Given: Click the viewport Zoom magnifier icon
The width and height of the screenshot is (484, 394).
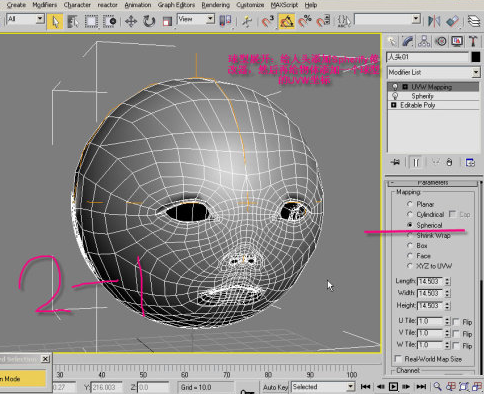Looking at the screenshot, I should [437, 387].
